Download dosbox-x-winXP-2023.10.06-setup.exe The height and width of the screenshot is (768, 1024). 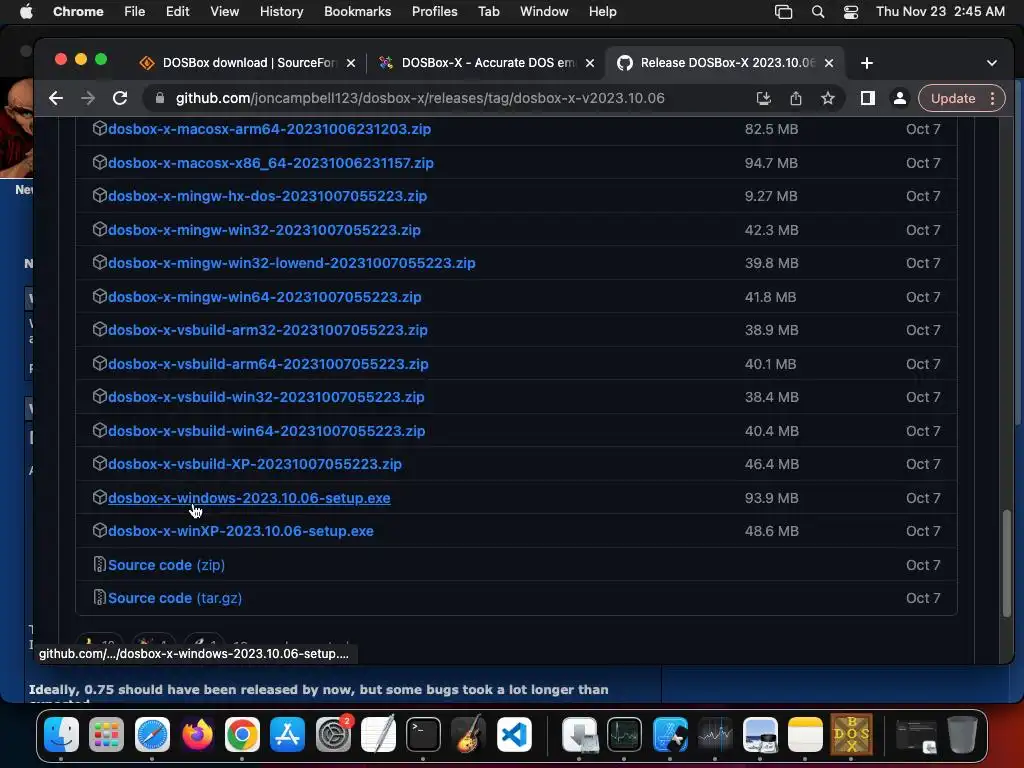coord(240,531)
